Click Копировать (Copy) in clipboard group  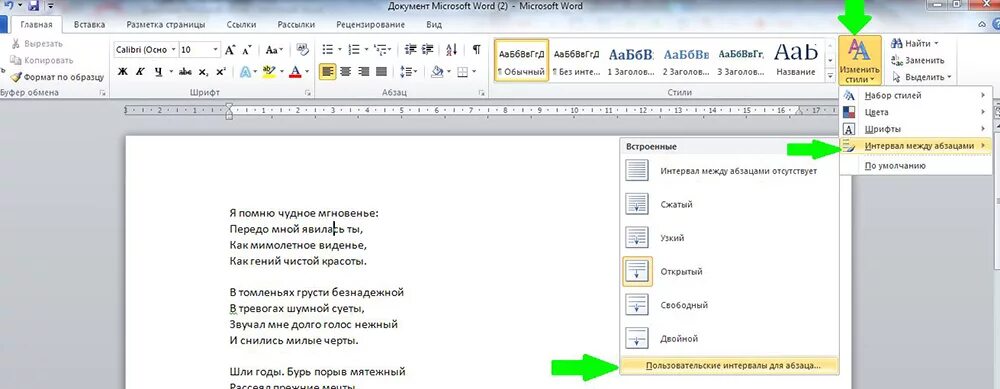pos(41,60)
